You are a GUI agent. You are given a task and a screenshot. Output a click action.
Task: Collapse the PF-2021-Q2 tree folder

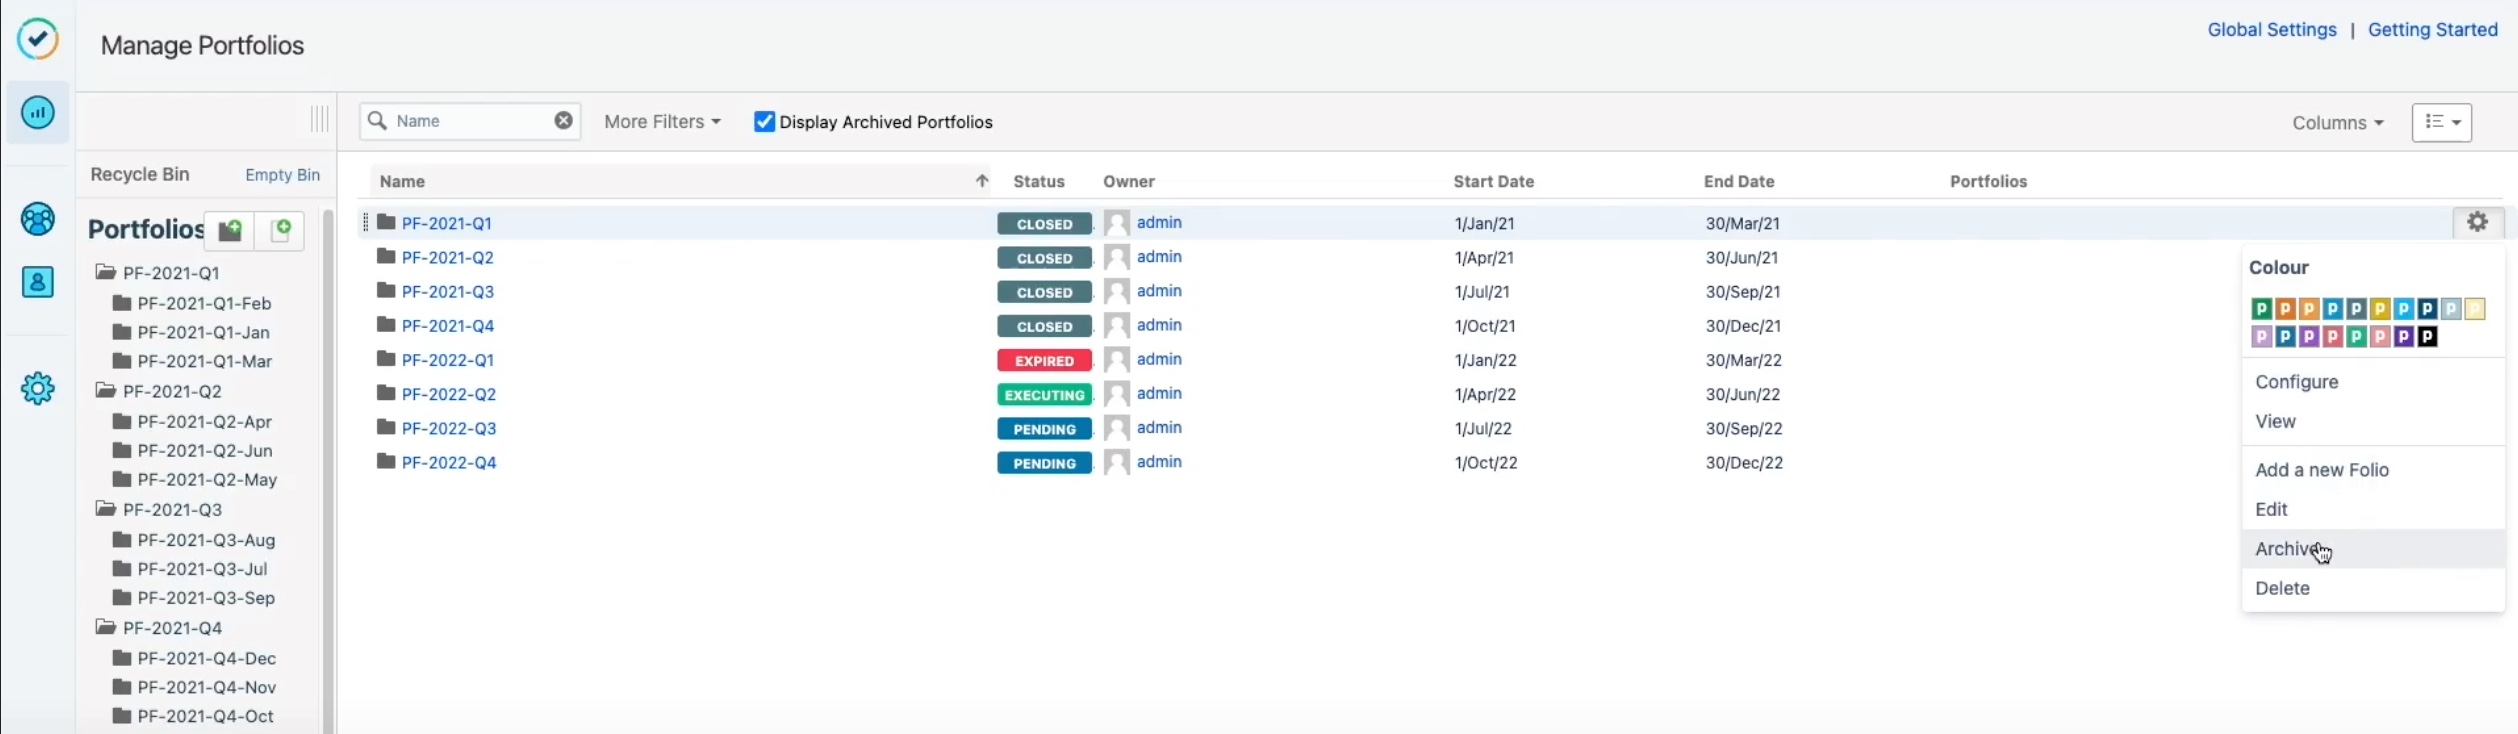coord(105,391)
